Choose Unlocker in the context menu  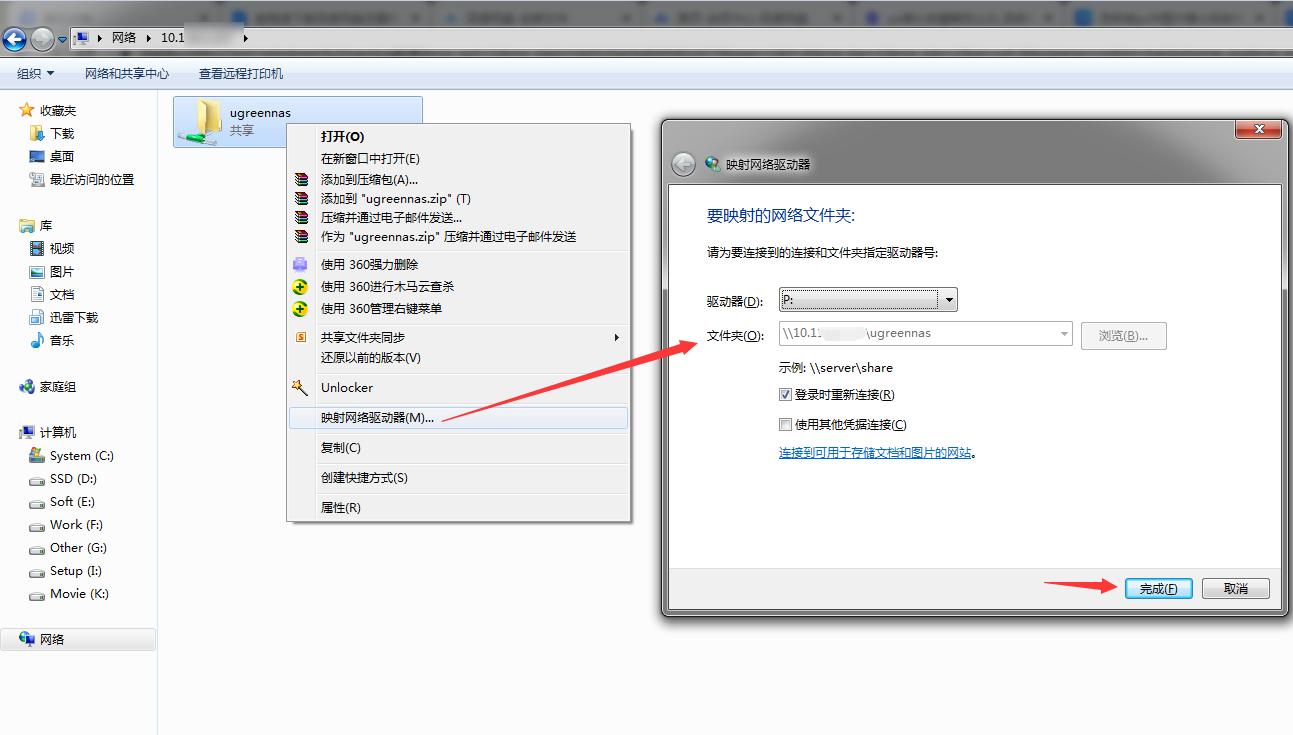(x=459, y=387)
